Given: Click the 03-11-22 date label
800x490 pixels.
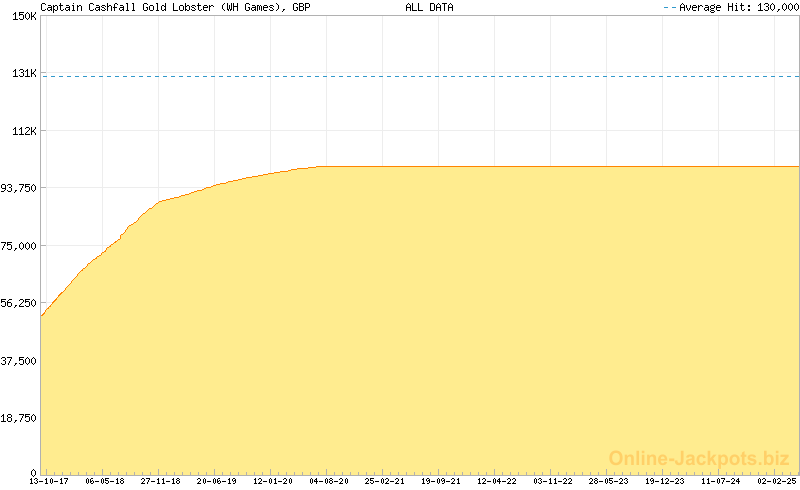Looking at the screenshot, I should (x=552, y=481).
